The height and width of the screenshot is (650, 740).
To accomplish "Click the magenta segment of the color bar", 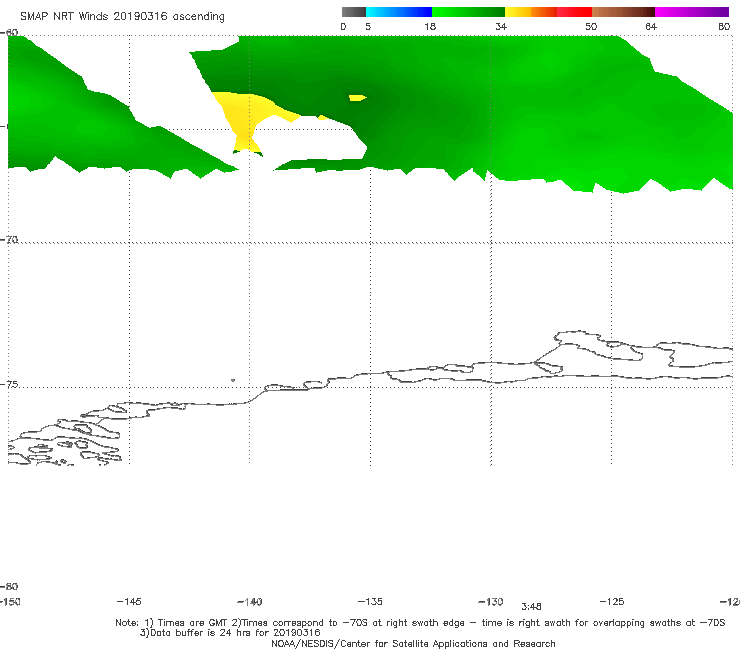I will [691, 12].
